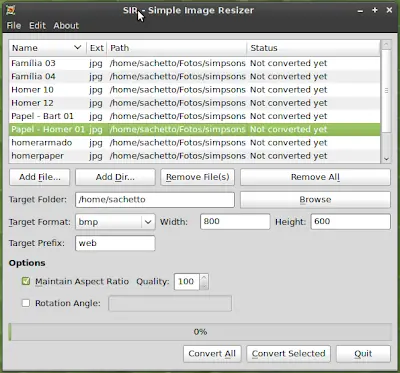This screenshot has width=400, height=373.
Task: Select the Familia 03 row
Action: point(194,63)
